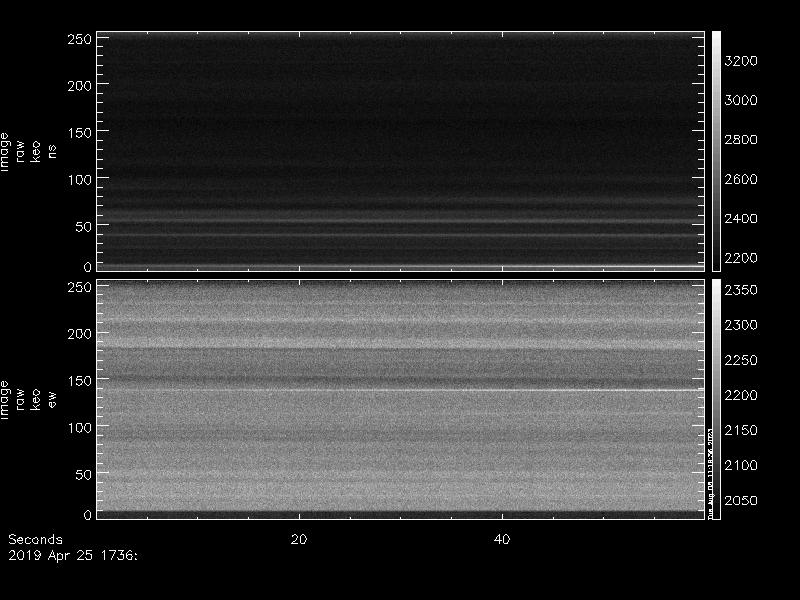
Task: Click the '250' y-axis label of the ew keogram
Action: coord(79,287)
